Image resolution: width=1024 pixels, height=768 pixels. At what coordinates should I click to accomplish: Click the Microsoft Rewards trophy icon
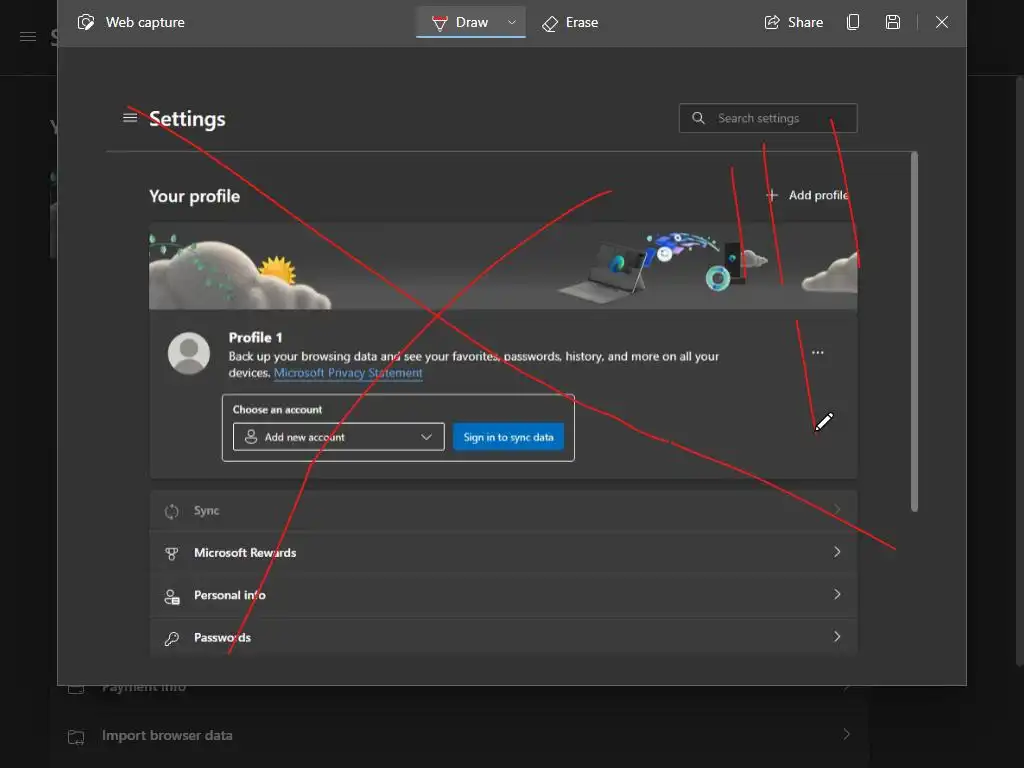pyautogui.click(x=172, y=554)
